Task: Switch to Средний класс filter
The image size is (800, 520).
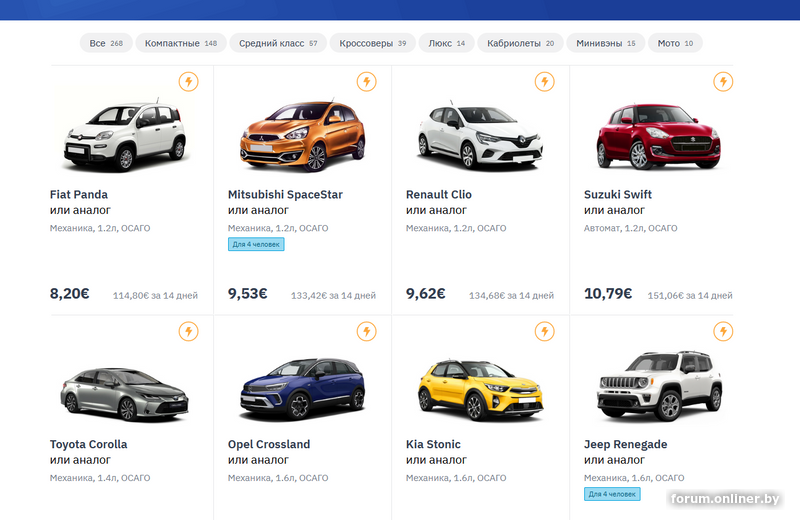Action: pos(278,43)
